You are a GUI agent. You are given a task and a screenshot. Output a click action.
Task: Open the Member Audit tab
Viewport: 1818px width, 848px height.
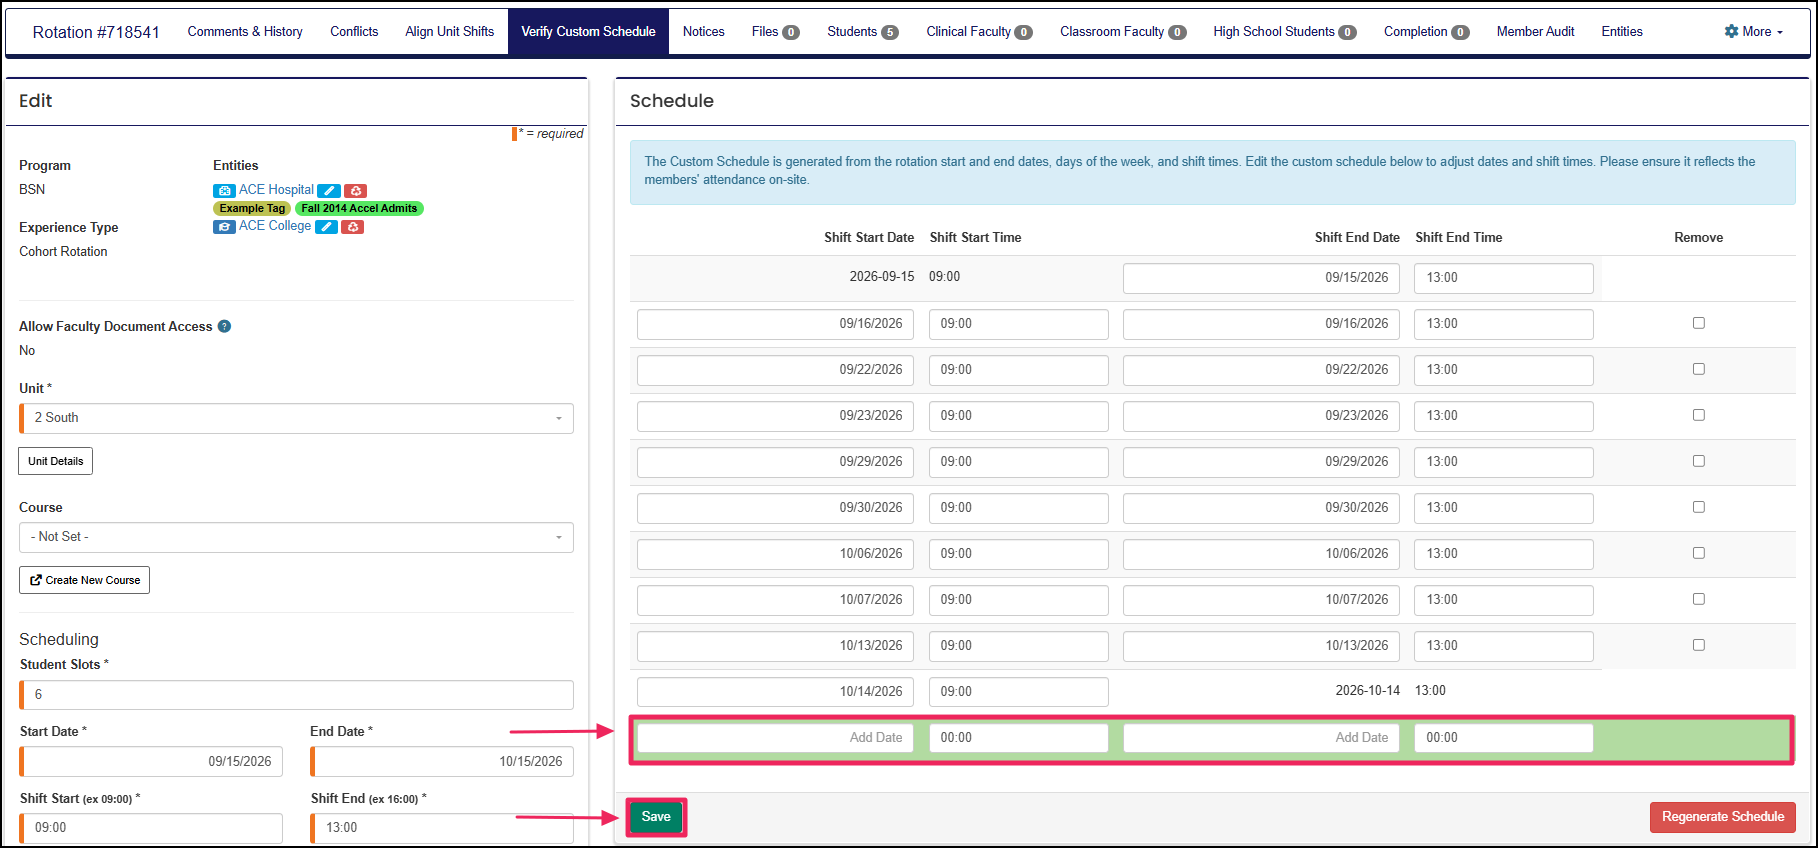pyautogui.click(x=1536, y=32)
